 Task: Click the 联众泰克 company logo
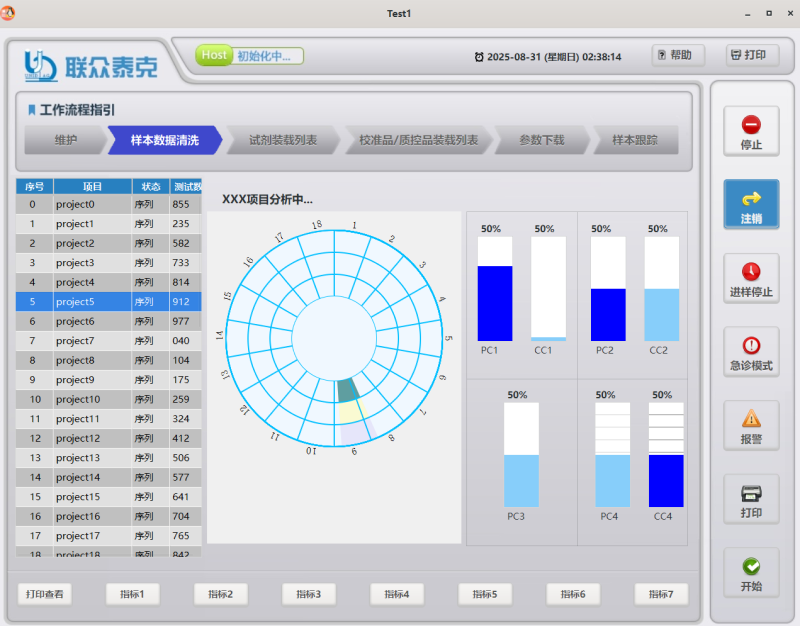pyautogui.click(x=91, y=66)
